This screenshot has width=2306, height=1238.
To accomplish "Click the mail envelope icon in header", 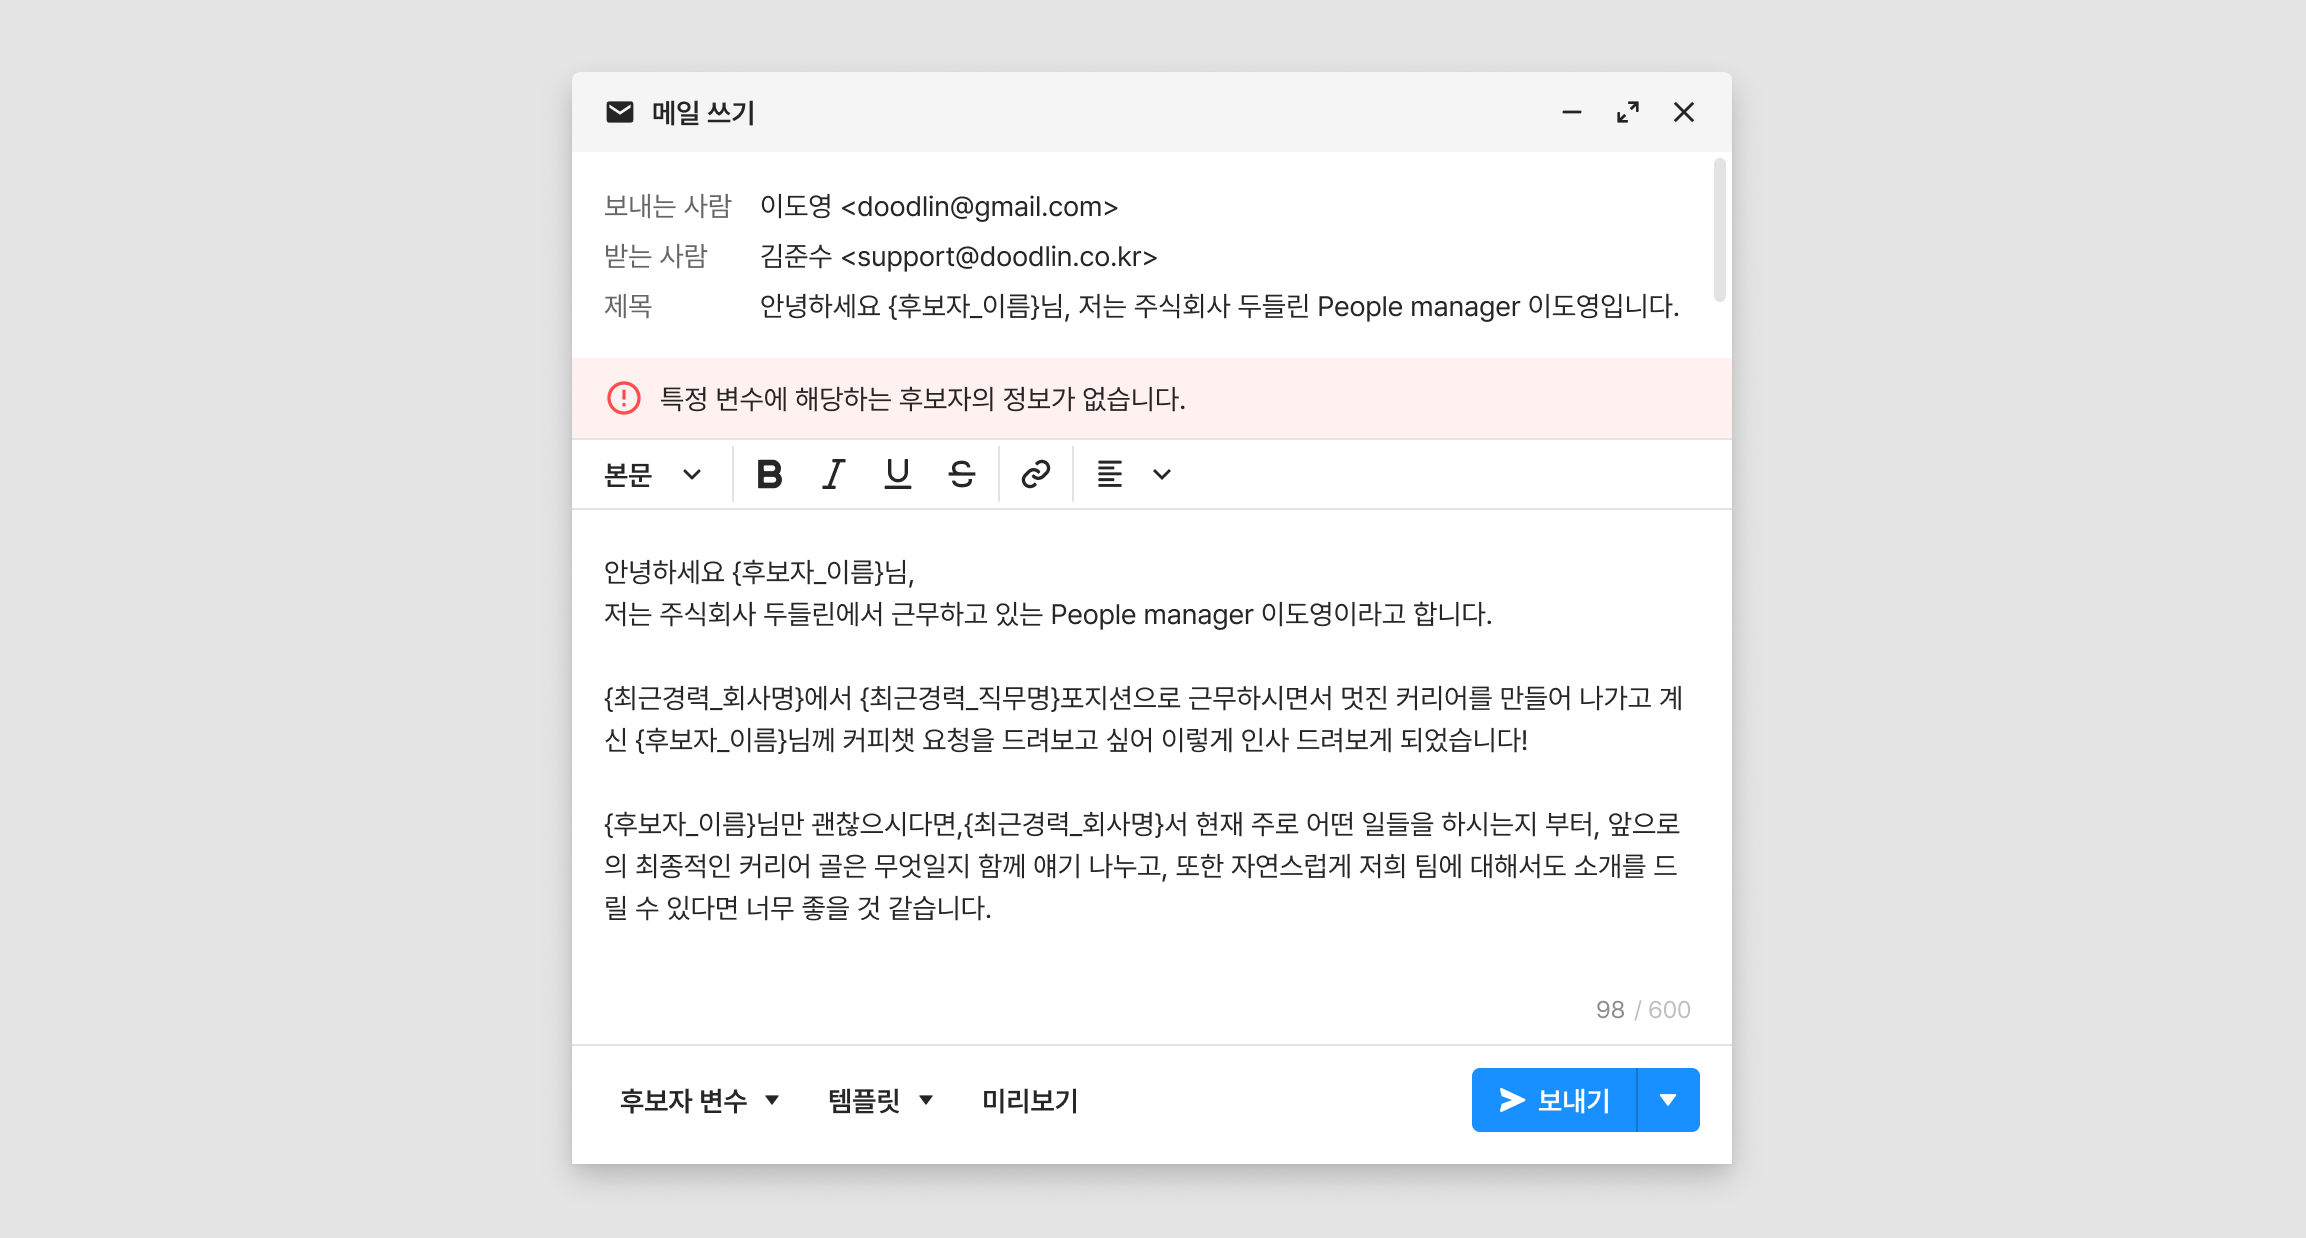I will click(620, 112).
